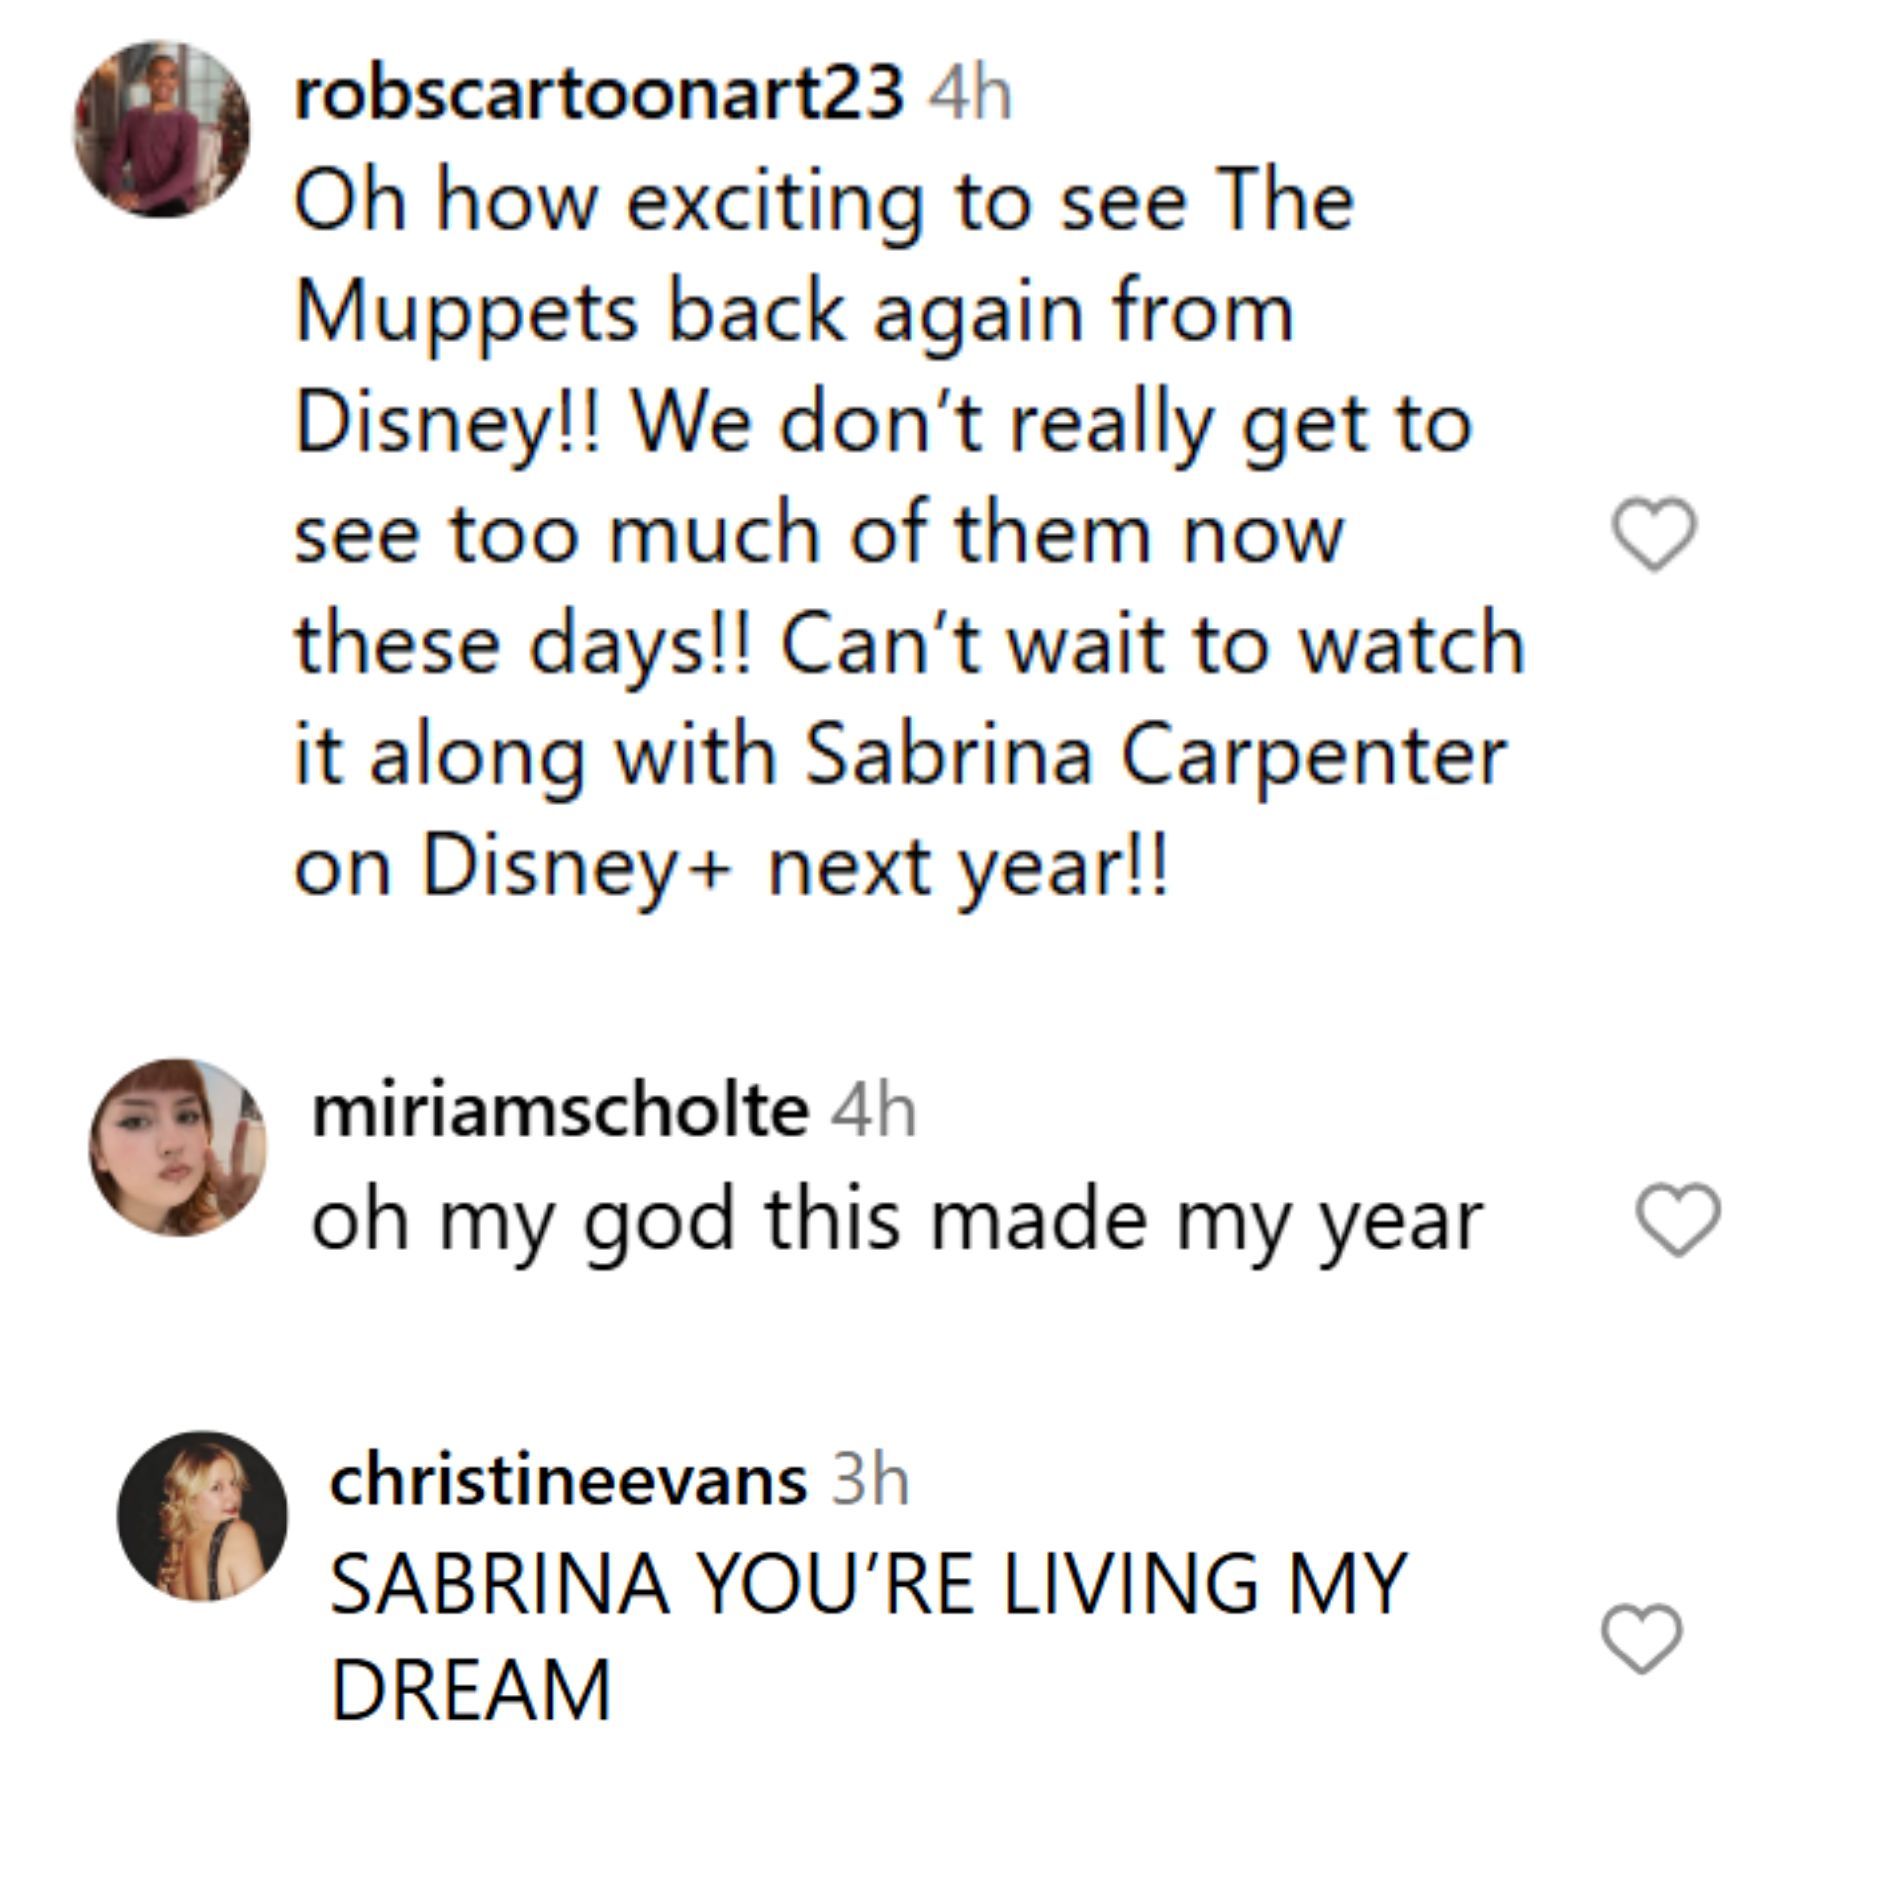Click 'Sabrina Carpenter' in the first comment
The width and height of the screenshot is (1900, 1900).
1155,755
